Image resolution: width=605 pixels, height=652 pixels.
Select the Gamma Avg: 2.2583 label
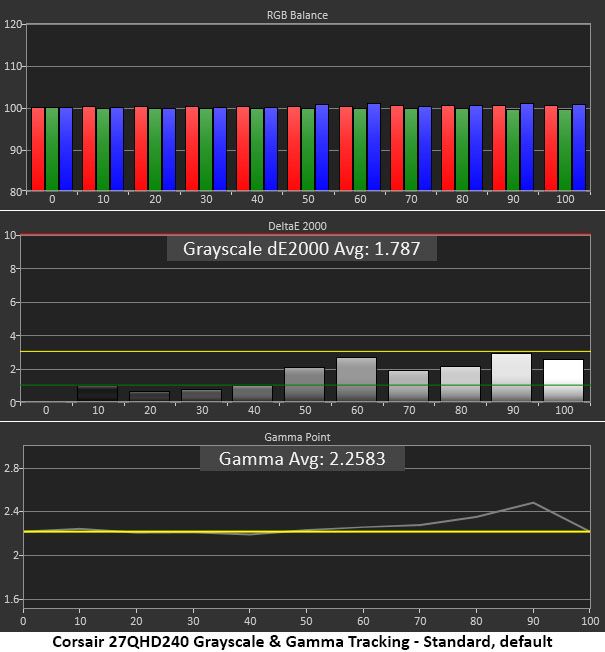tap(302, 459)
